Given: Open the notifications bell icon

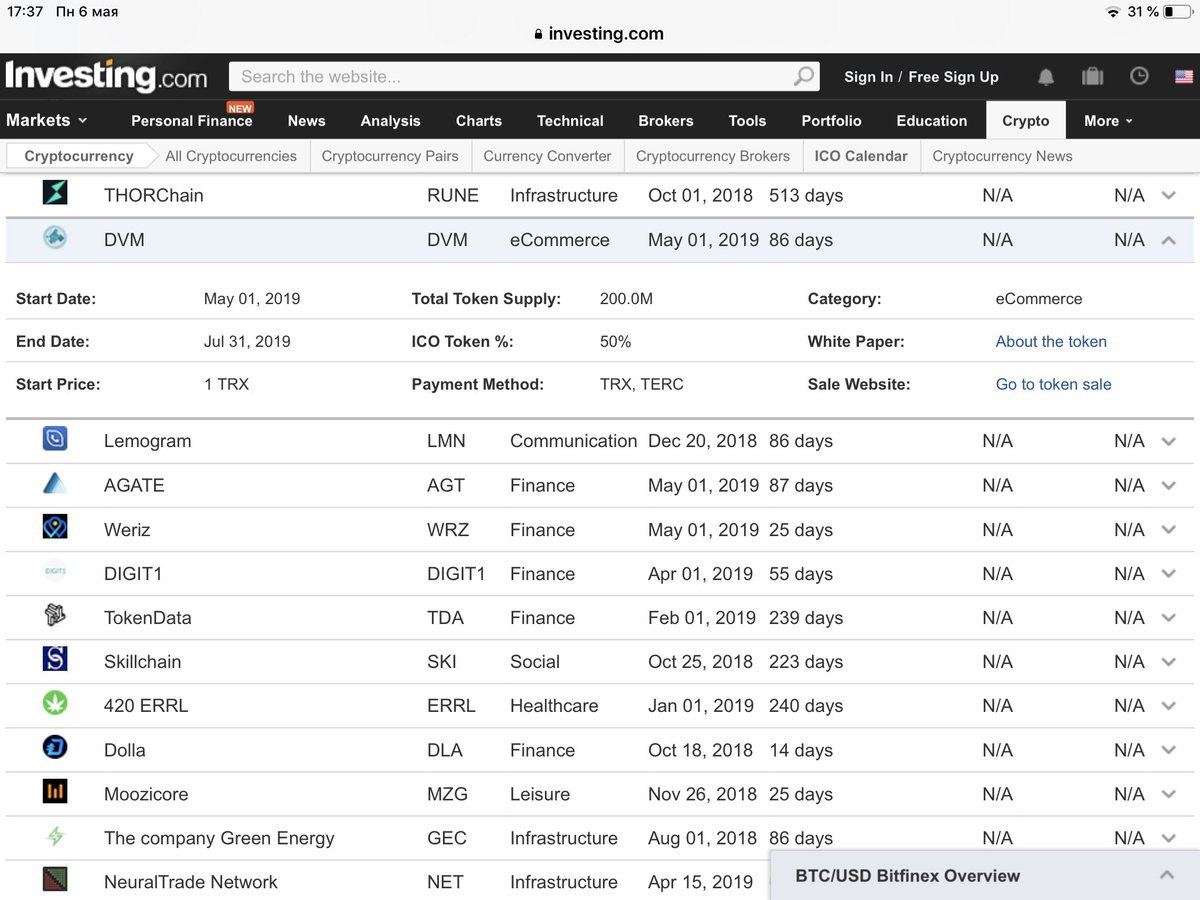Looking at the screenshot, I should click(1046, 77).
